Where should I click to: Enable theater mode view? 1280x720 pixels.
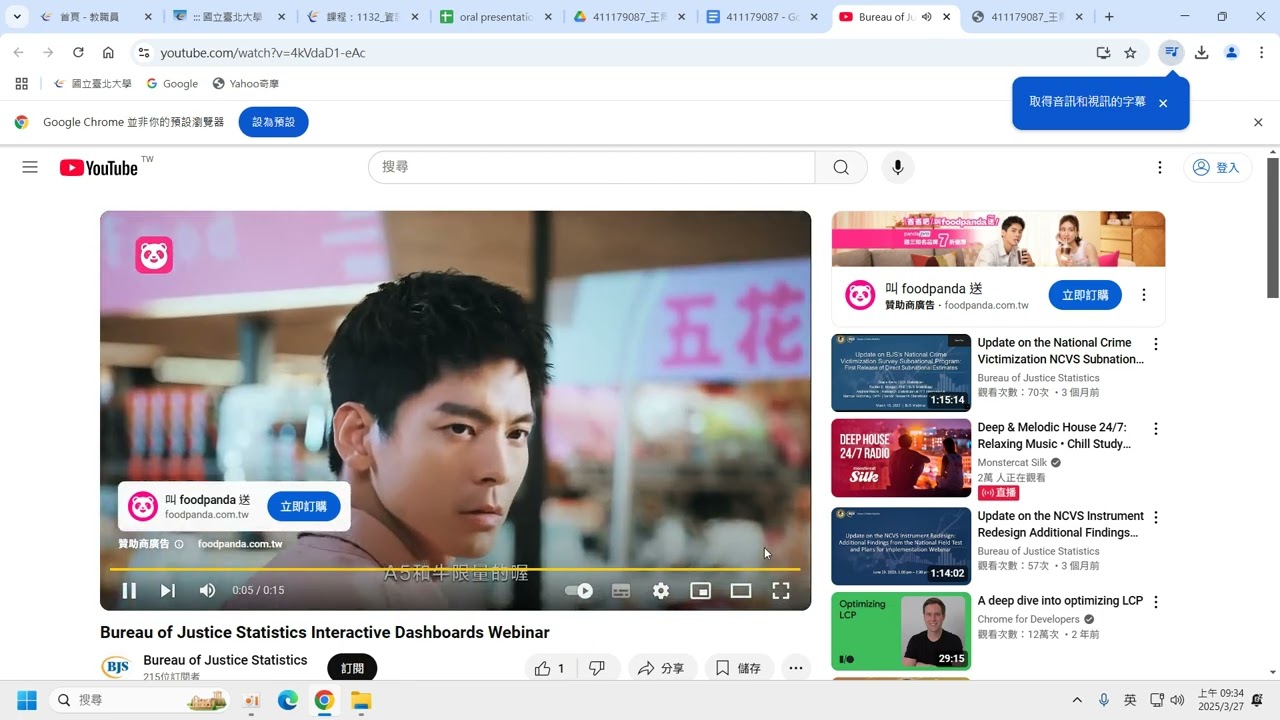coord(741,591)
